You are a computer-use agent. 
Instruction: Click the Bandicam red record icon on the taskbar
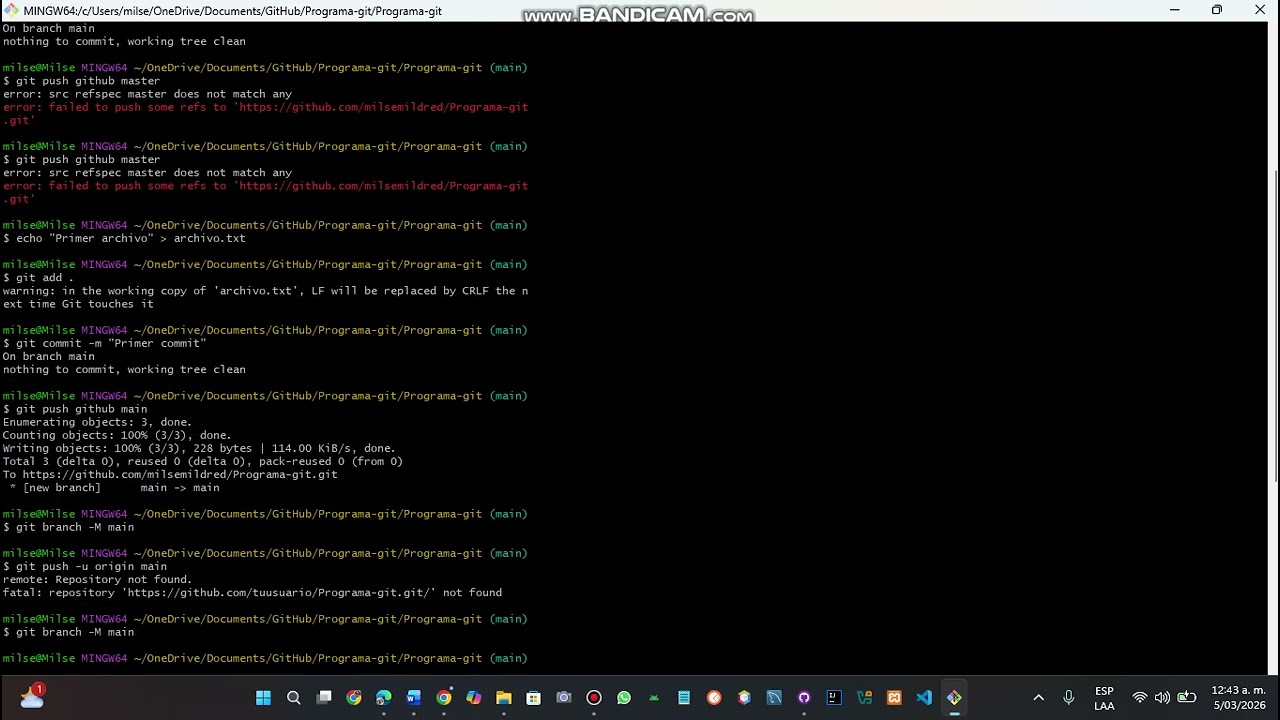(594, 698)
